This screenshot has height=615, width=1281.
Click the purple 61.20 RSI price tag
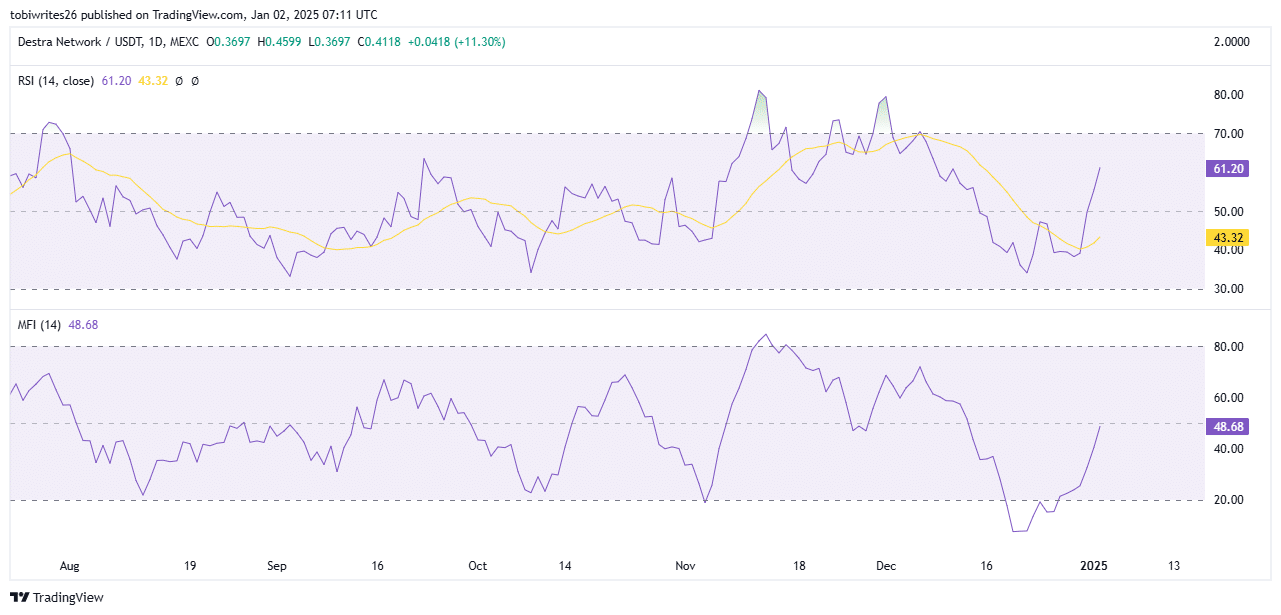[x=1228, y=169]
